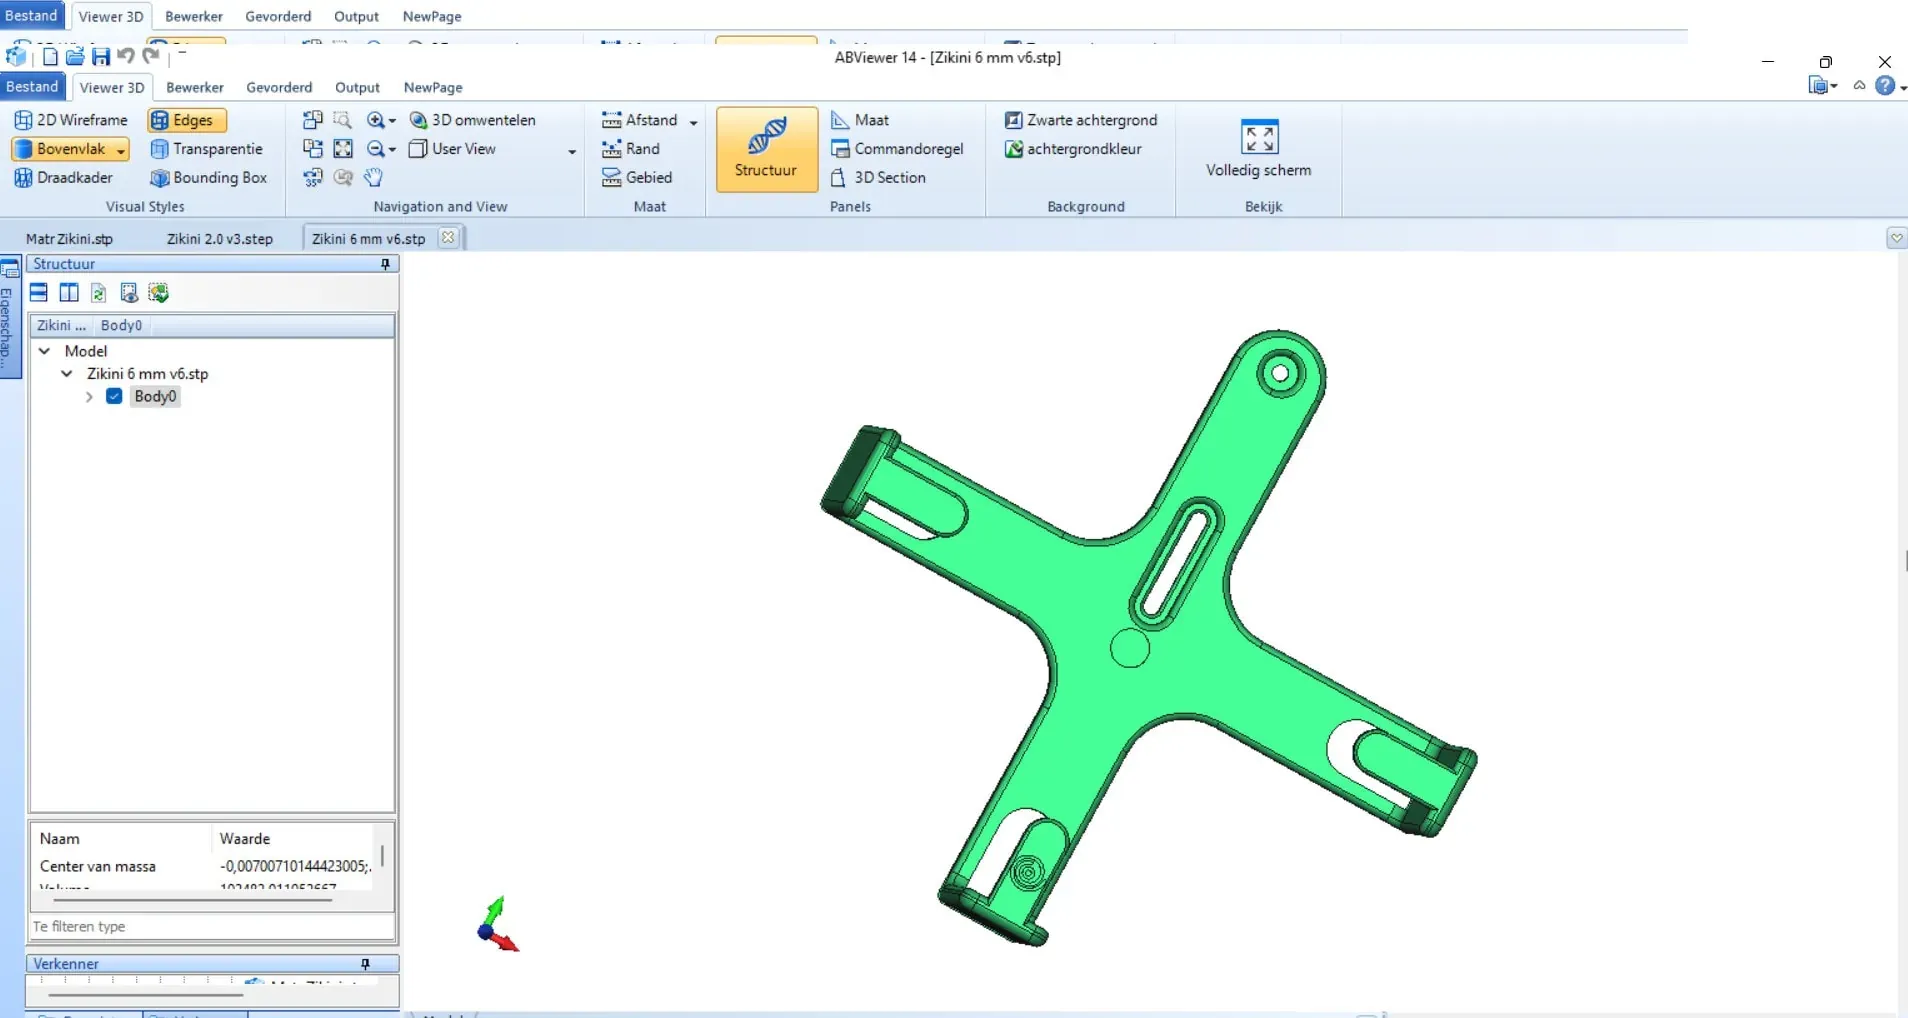Save the file with the diskette icon

coord(101,57)
